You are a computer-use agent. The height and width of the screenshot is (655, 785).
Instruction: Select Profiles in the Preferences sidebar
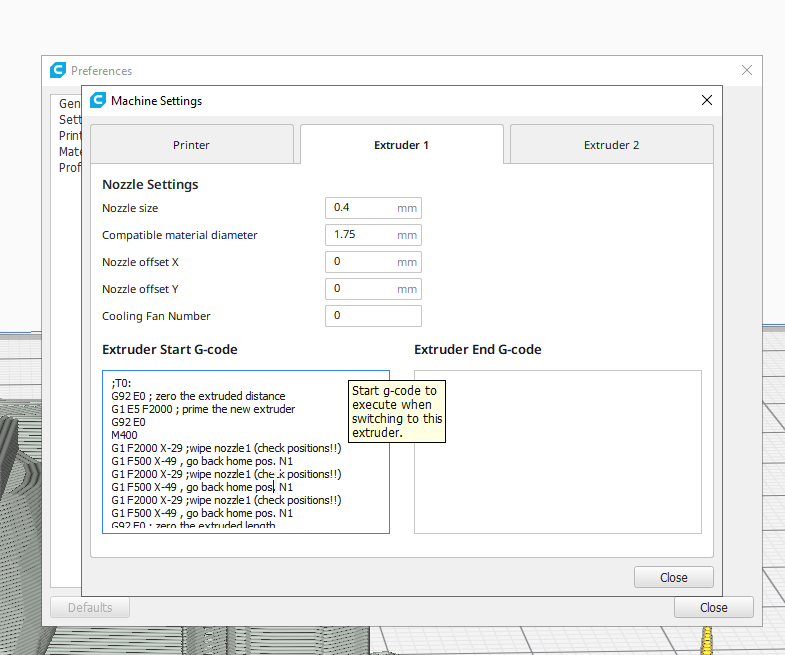[70, 168]
